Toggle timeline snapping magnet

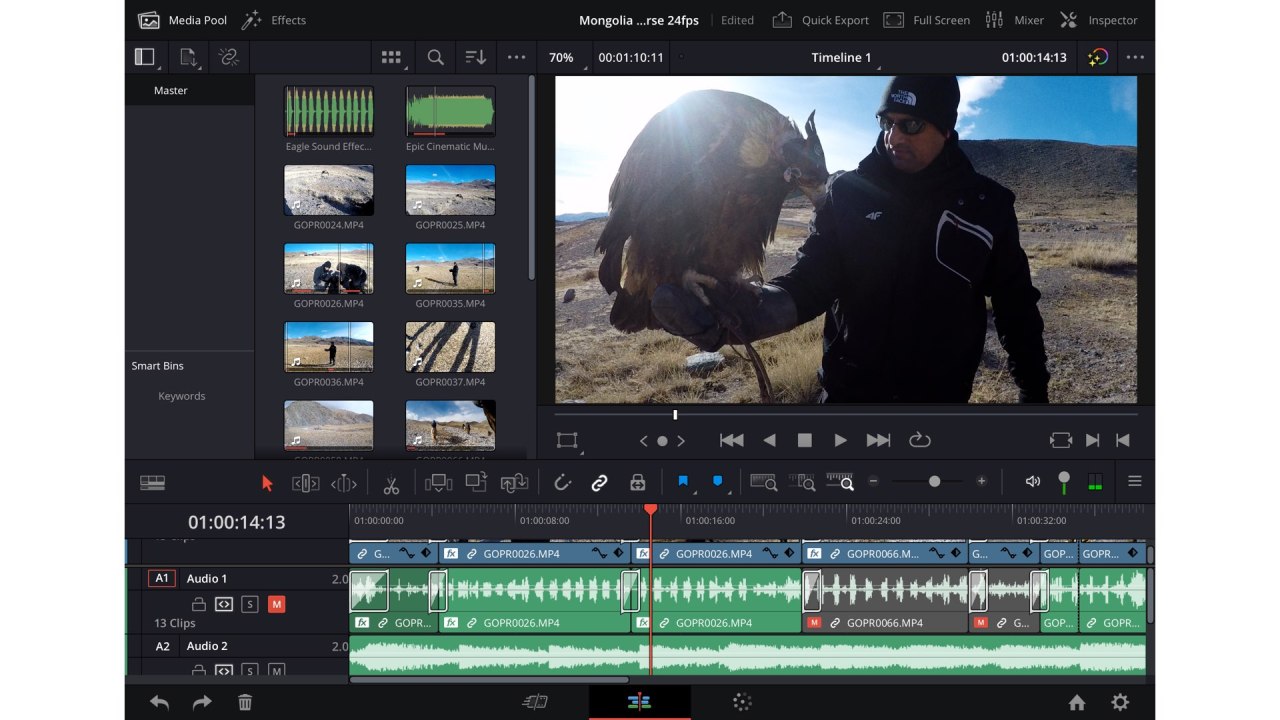tap(562, 483)
